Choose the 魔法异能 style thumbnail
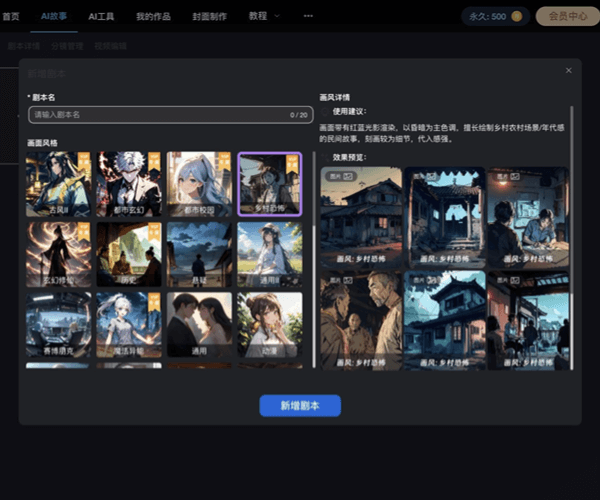The image size is (600, 500). pyautogui.click(x=129, y=324)
